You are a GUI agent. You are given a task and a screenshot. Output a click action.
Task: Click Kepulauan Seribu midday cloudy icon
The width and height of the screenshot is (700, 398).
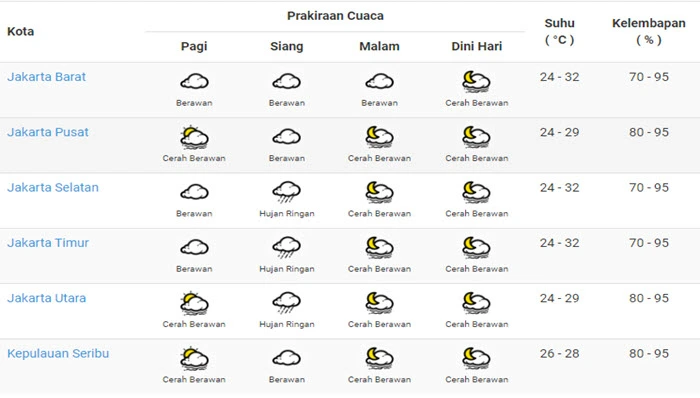coord(287,358)
